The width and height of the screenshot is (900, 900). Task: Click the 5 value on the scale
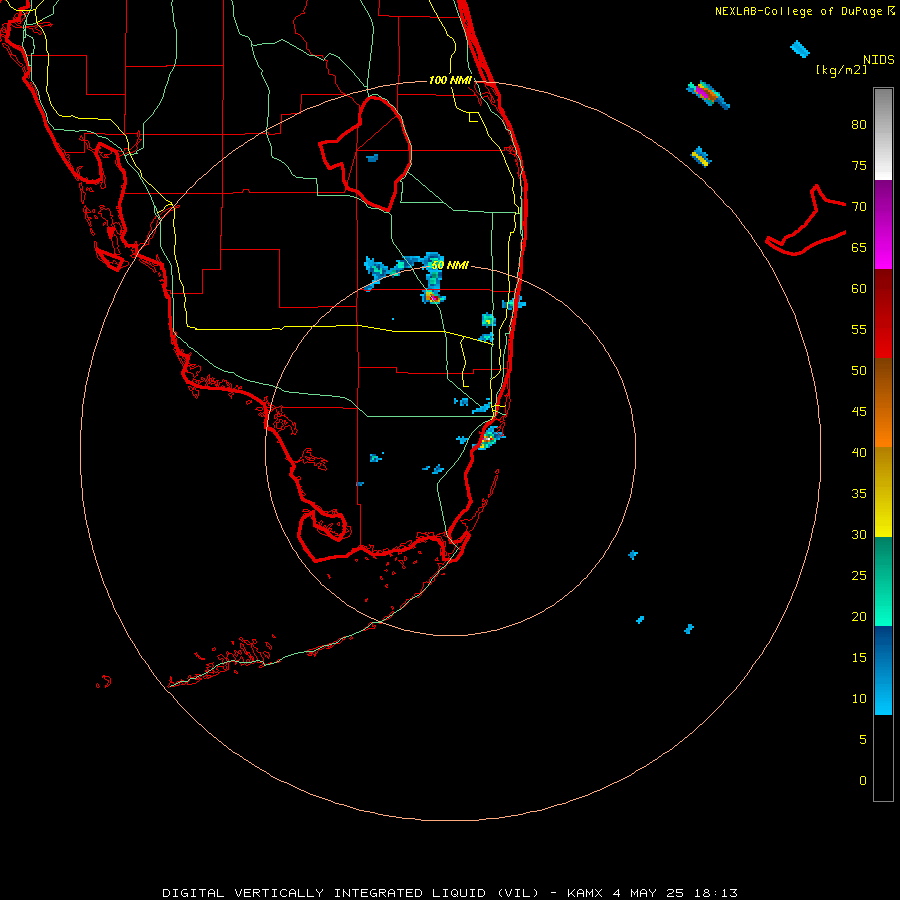[863, 739]
